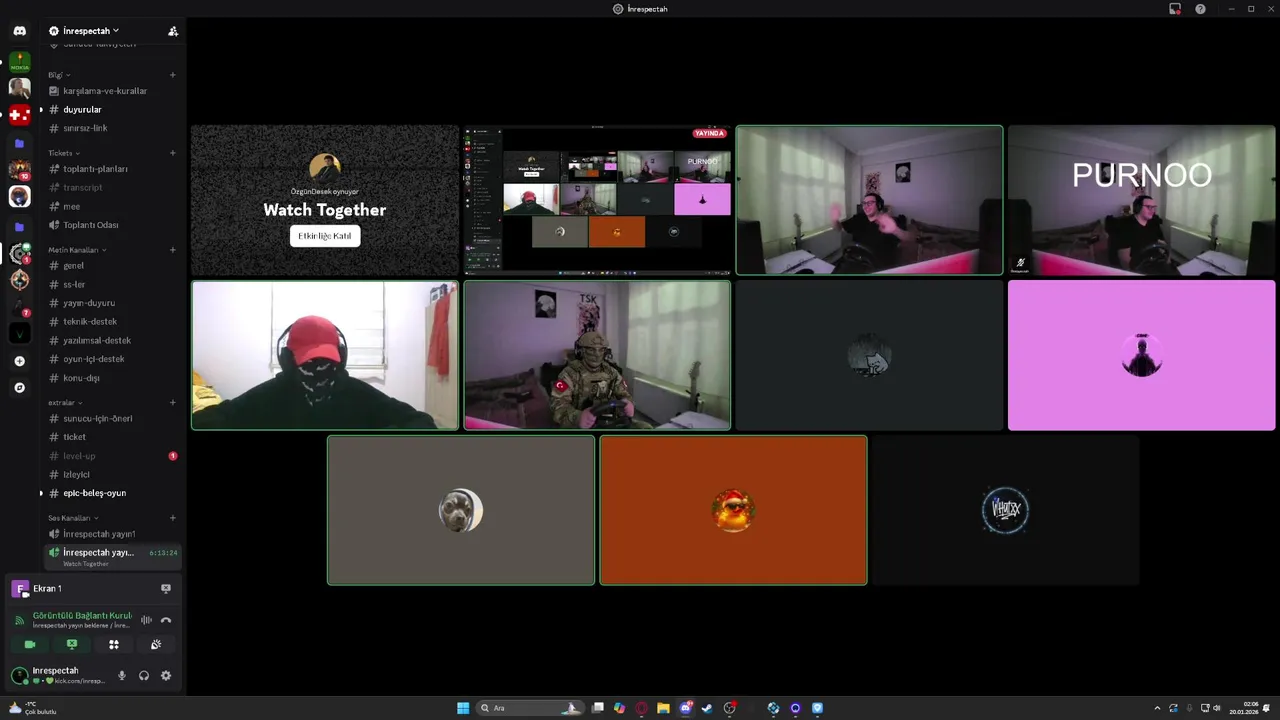Click the add a server plus icon
The image size is (1280, 720).
coord(19,361)
